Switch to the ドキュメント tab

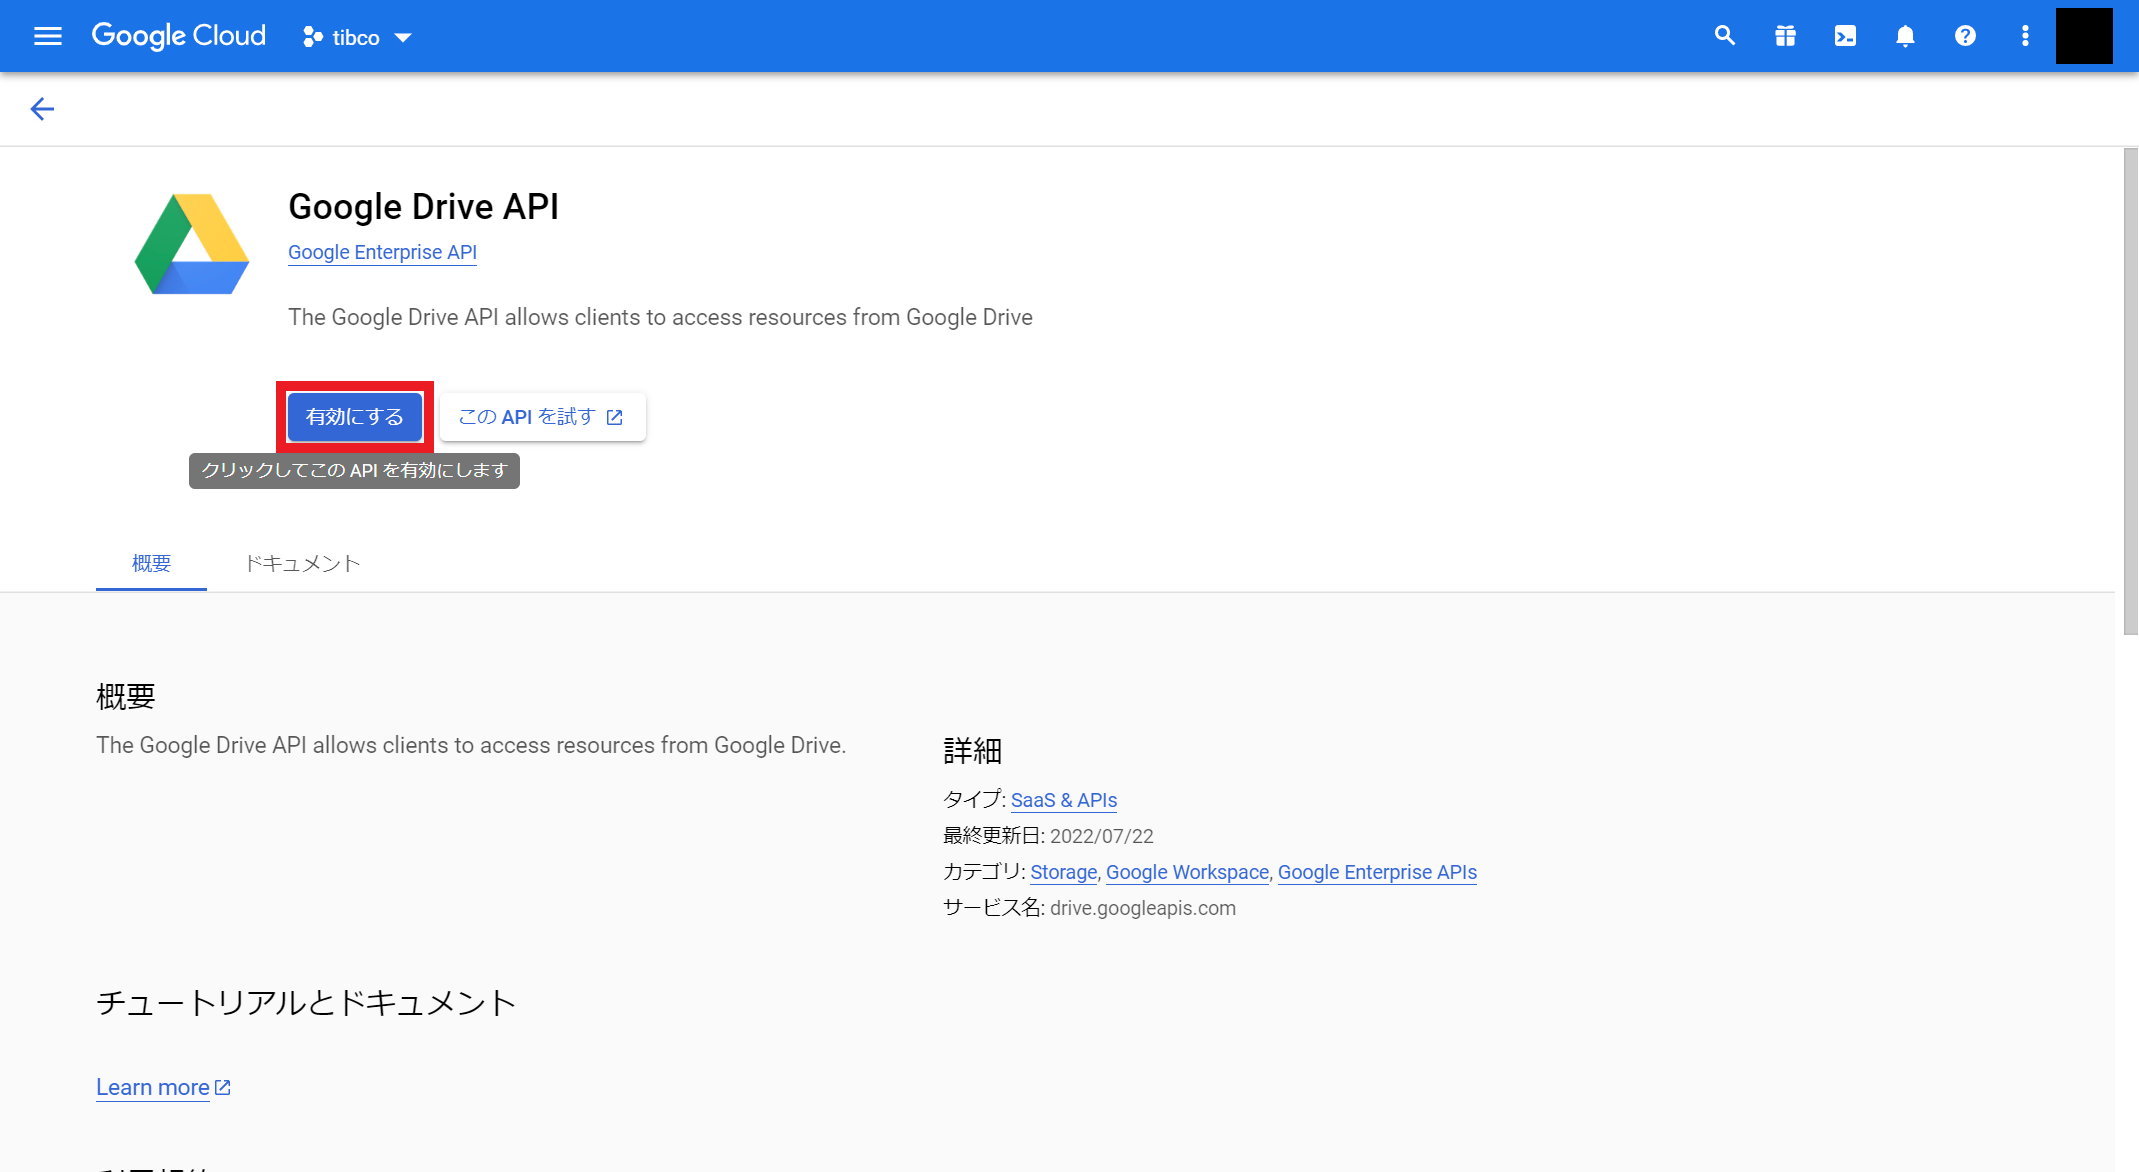pyautogui.click(x=302, y=564)
